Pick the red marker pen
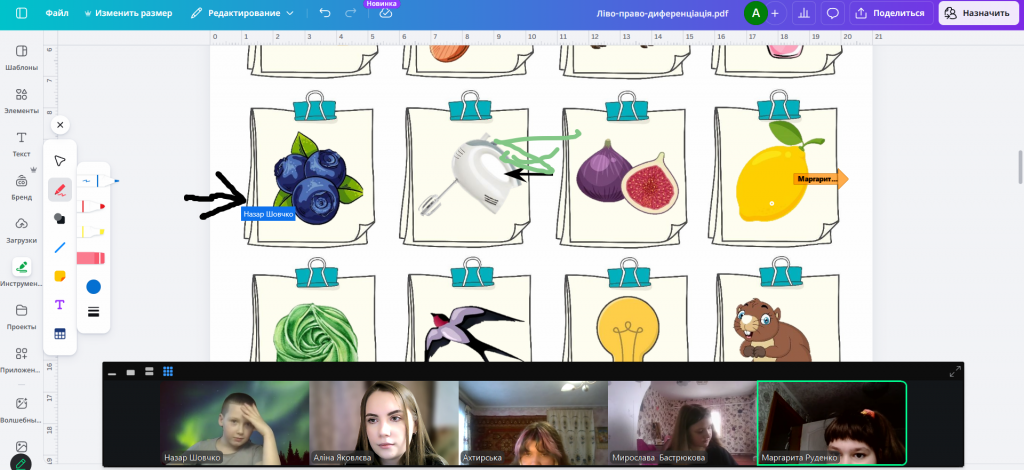Screen dimensions: 1024x470 pos(93,206)
